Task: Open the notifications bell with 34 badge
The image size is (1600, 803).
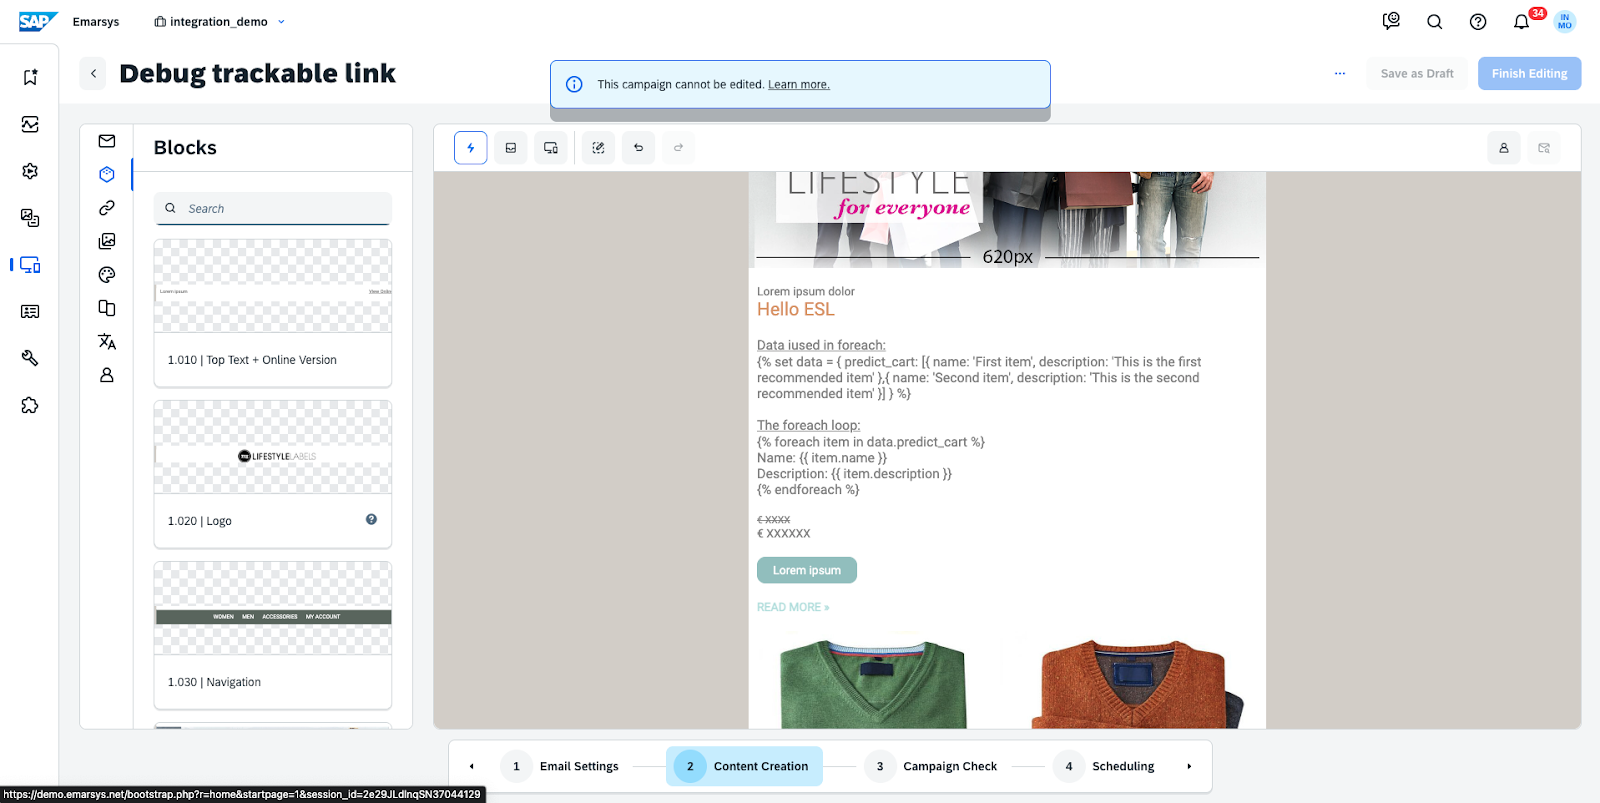Action: click(1522, 21)
